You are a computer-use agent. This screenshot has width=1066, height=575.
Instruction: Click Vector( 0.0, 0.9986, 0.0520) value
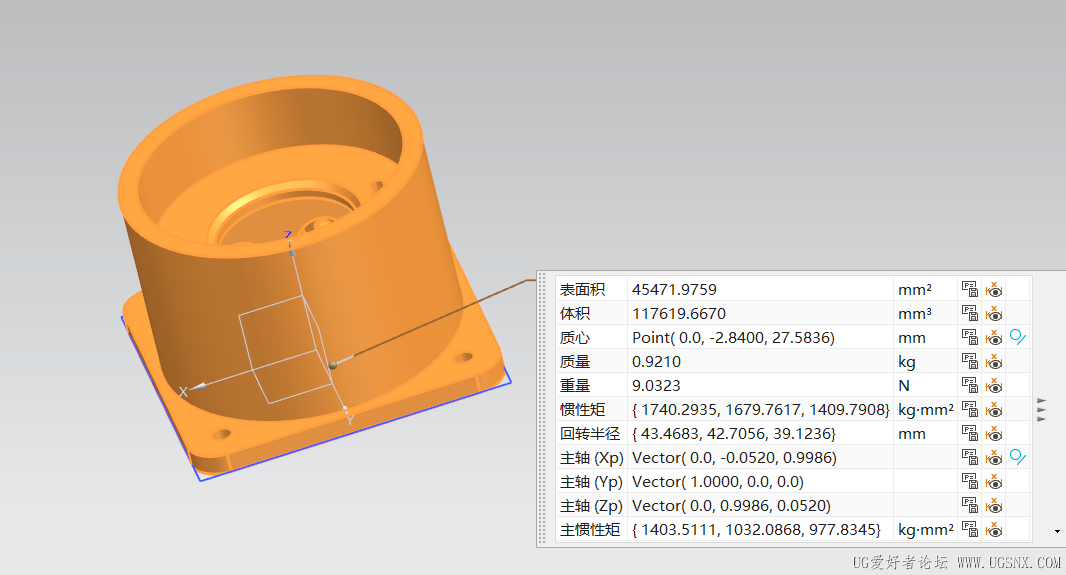point(732,506)
